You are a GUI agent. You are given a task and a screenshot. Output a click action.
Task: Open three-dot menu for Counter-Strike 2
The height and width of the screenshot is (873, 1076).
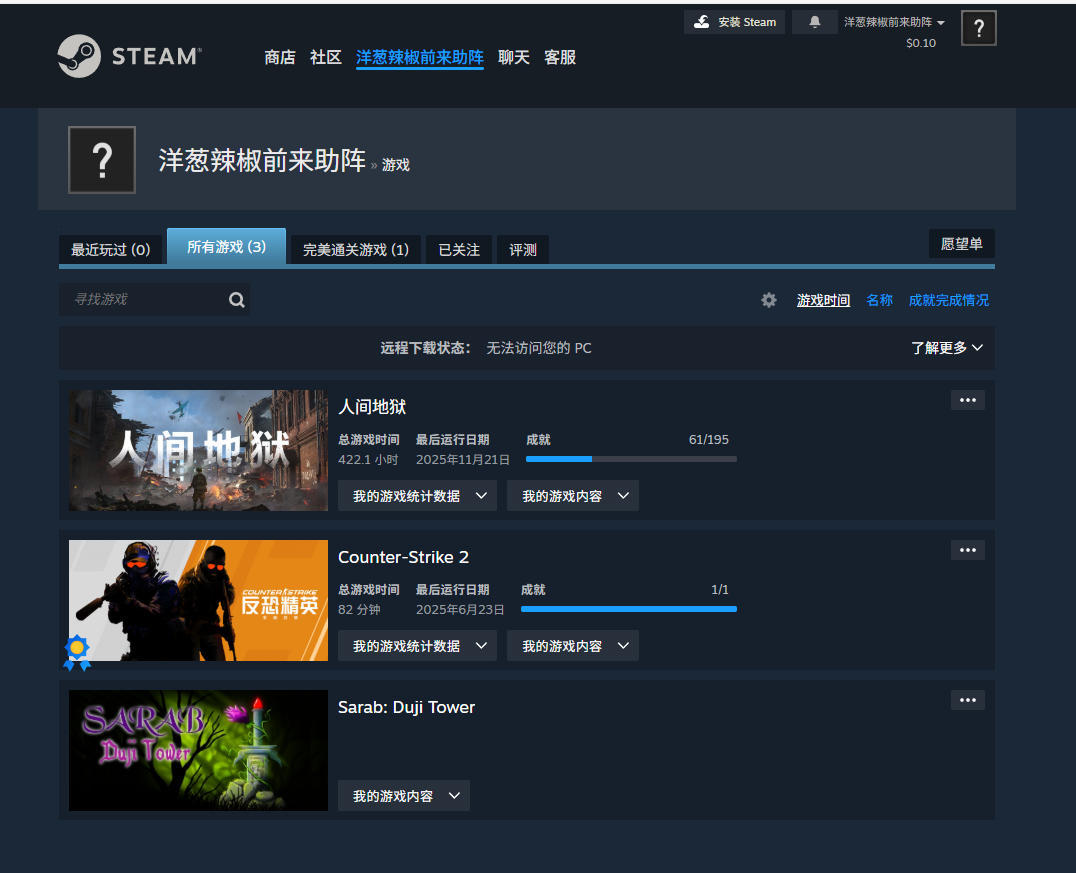pos(967,550)
